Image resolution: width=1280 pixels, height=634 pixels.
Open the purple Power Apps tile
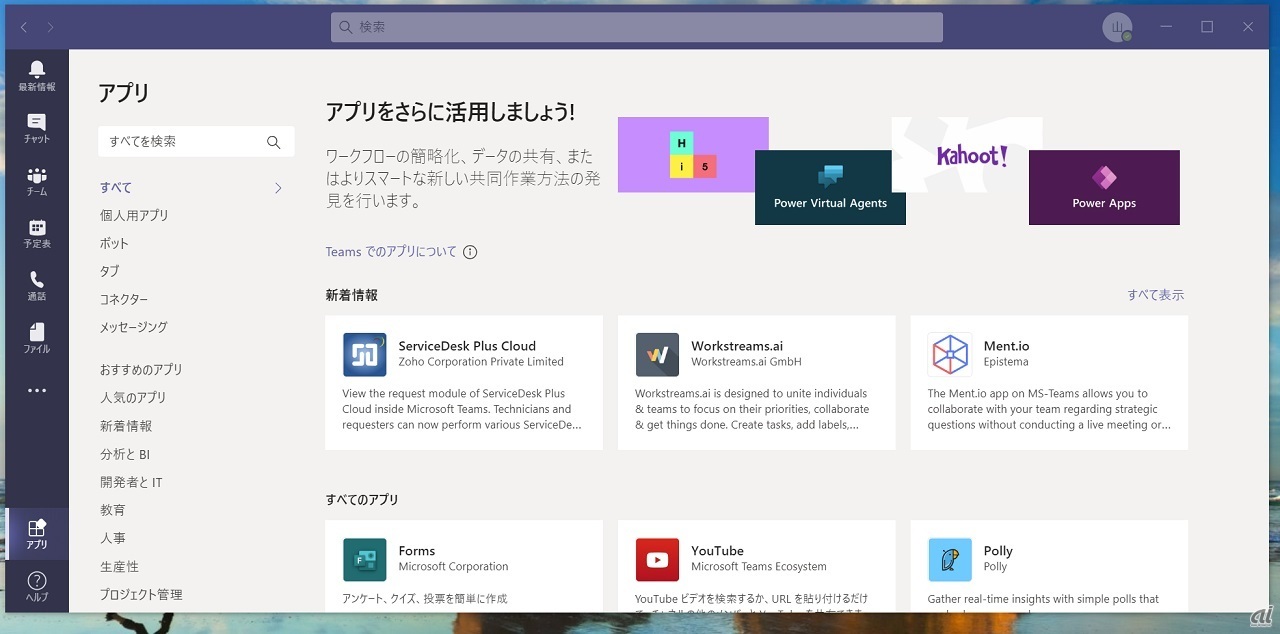[1104, 187]
